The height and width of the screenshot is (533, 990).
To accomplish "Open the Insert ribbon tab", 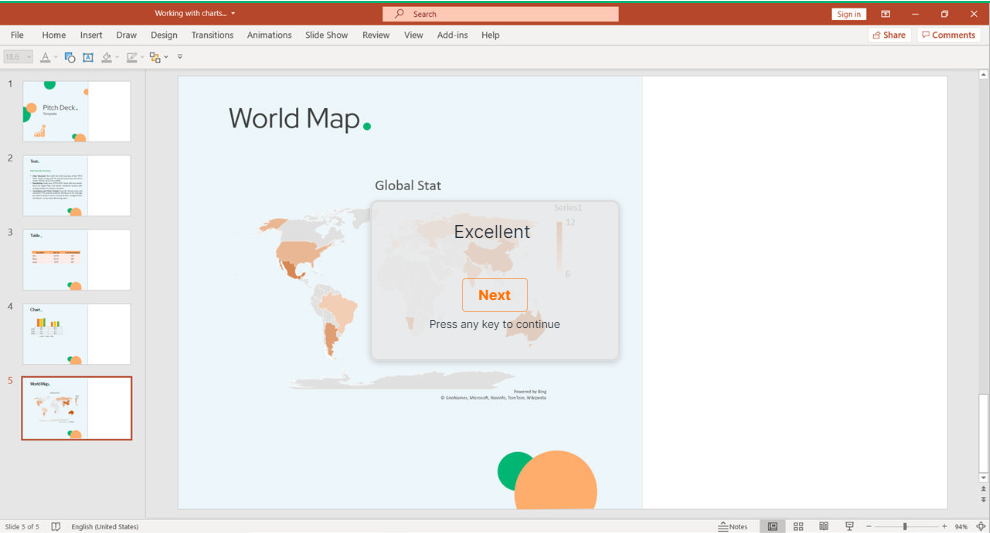I will point(91,35).
